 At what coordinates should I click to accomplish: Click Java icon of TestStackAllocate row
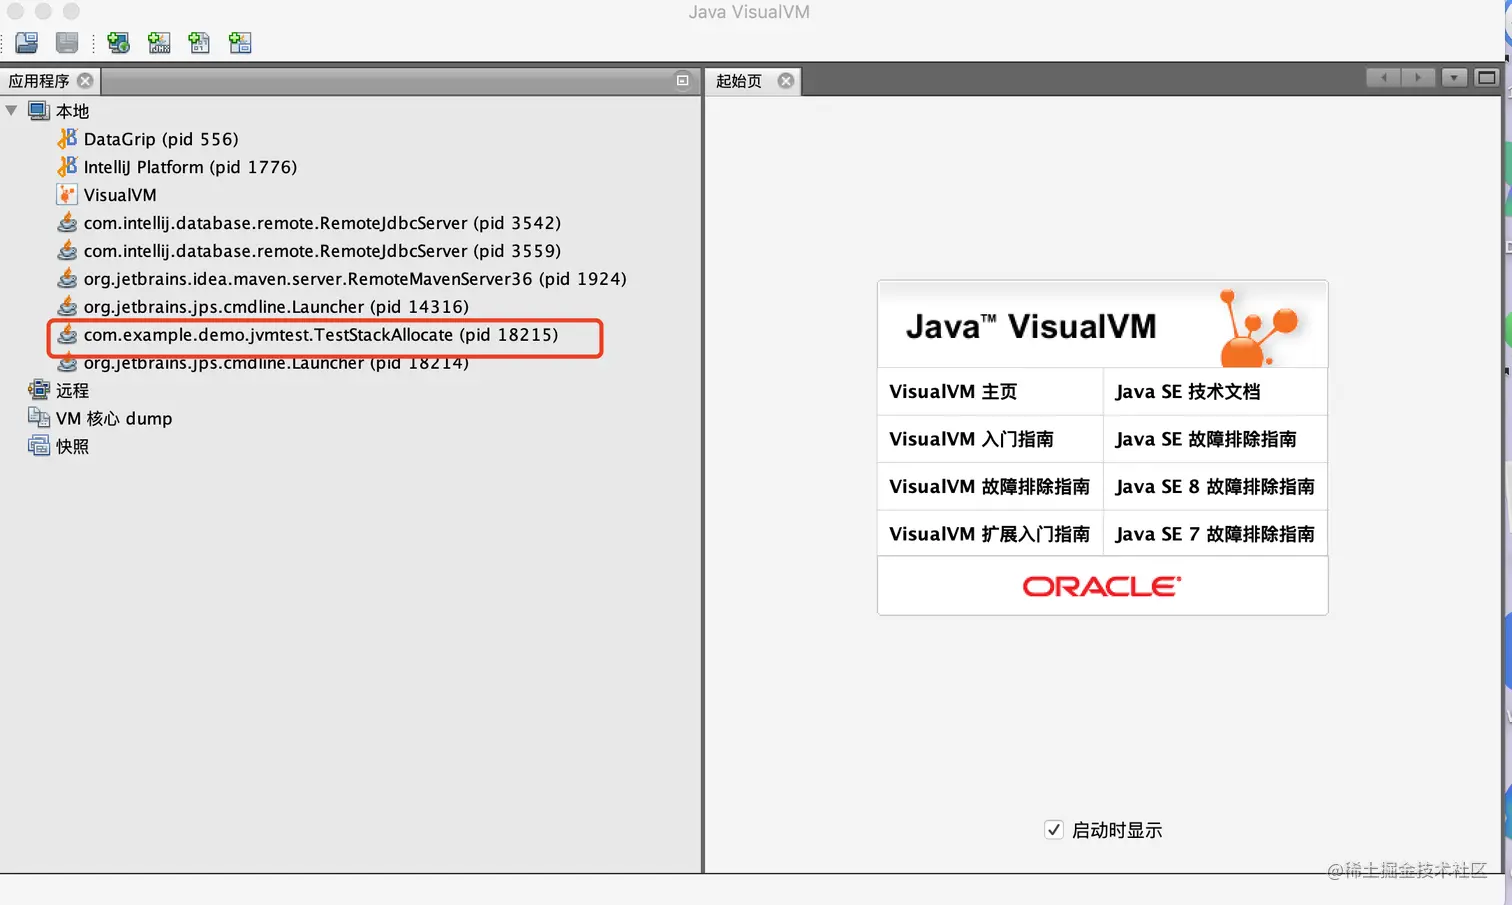point(67,334)
